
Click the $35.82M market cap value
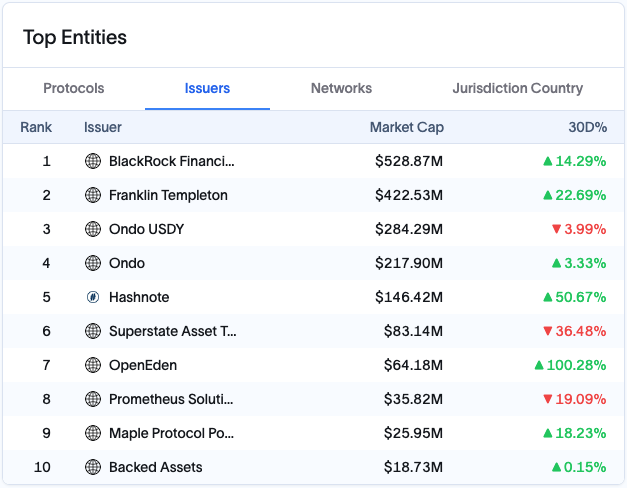point(413,399)
